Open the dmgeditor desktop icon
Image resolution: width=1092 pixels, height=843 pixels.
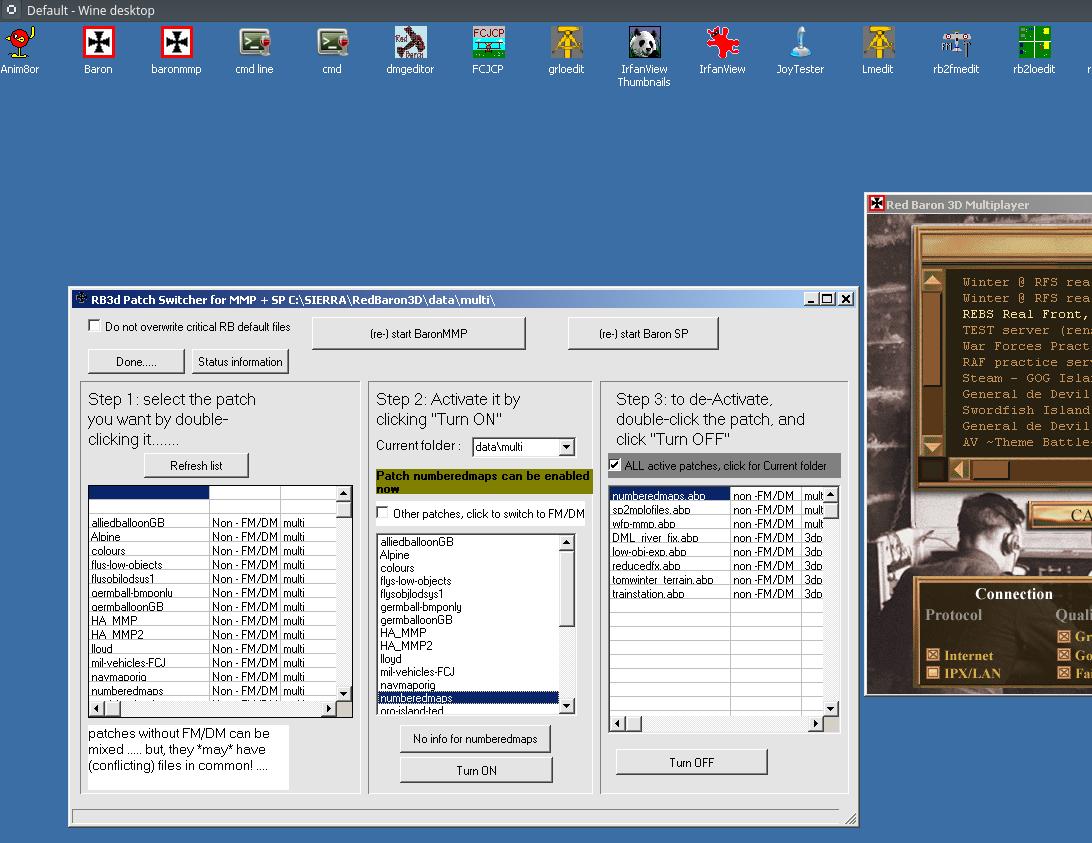point(410,43)
